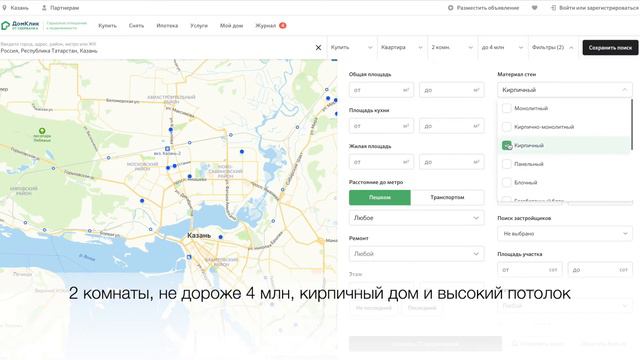640x360 pixels.
Task: Click the Площадь кухни от field
Action: pos(381,126)
